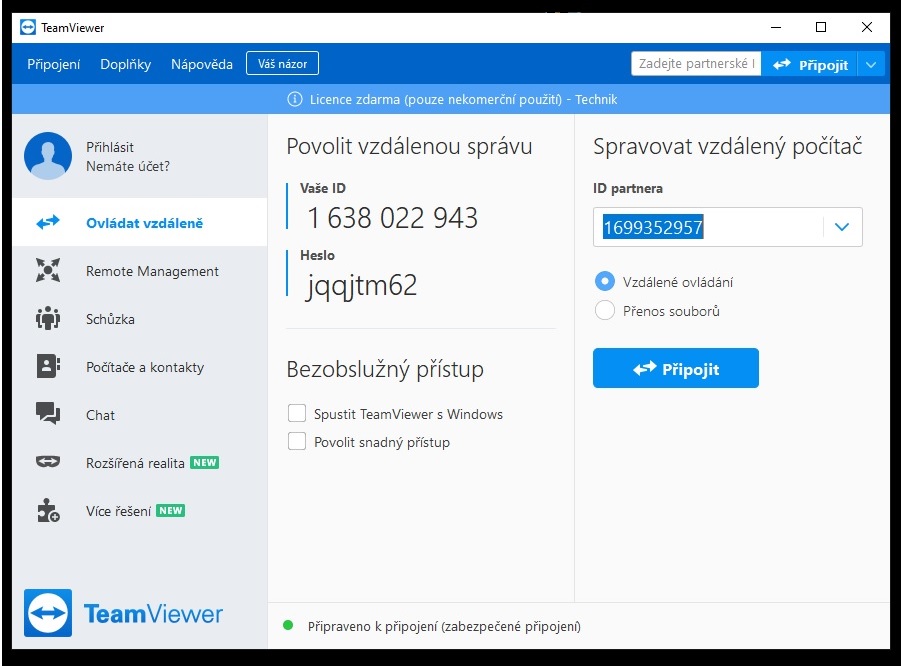Click the Více řešení puzzle icon

click(x=48, y=510)
